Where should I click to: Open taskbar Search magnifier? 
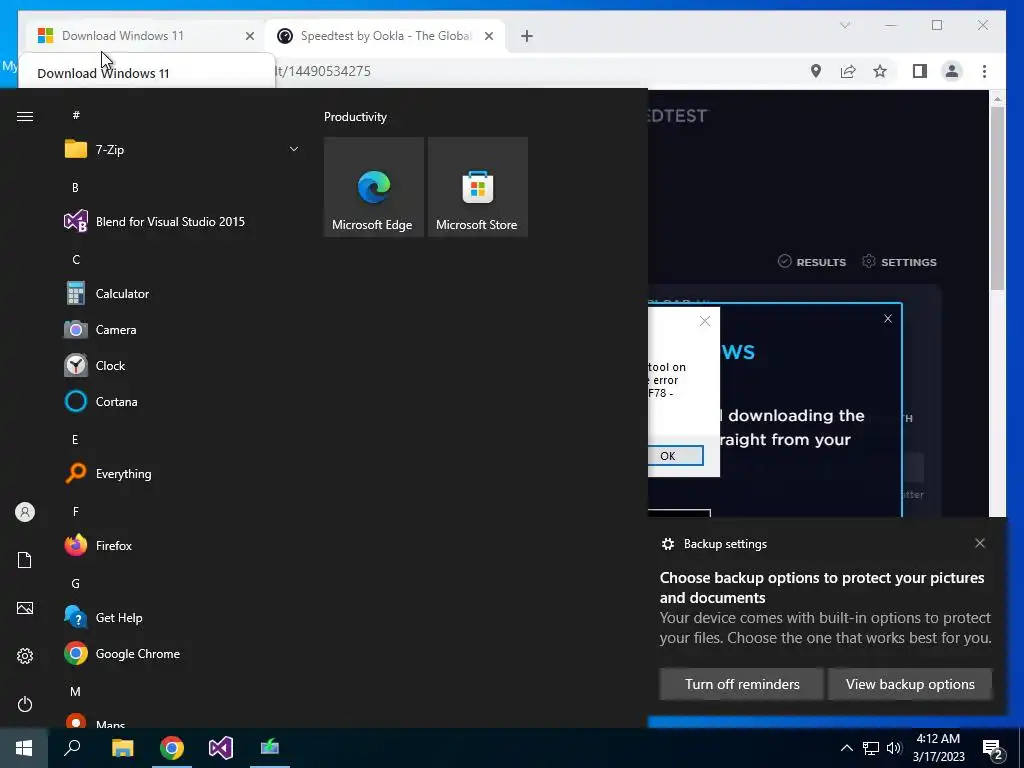tap(72, 748)
